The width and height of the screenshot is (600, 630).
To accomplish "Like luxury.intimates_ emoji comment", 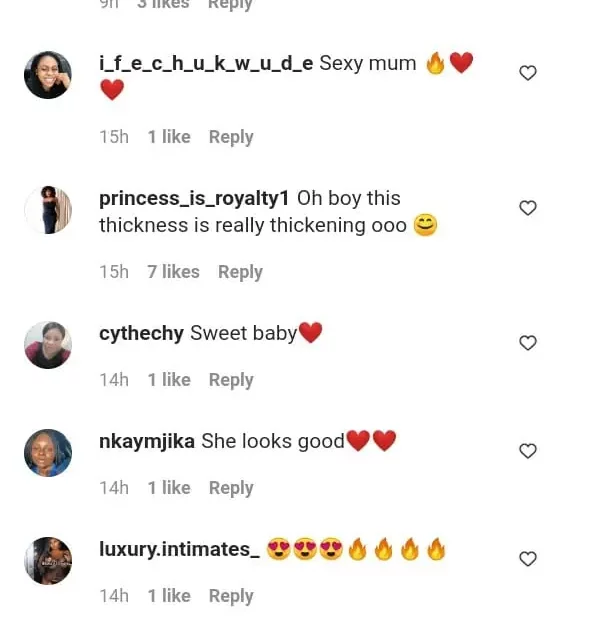I will coord(528,559).
